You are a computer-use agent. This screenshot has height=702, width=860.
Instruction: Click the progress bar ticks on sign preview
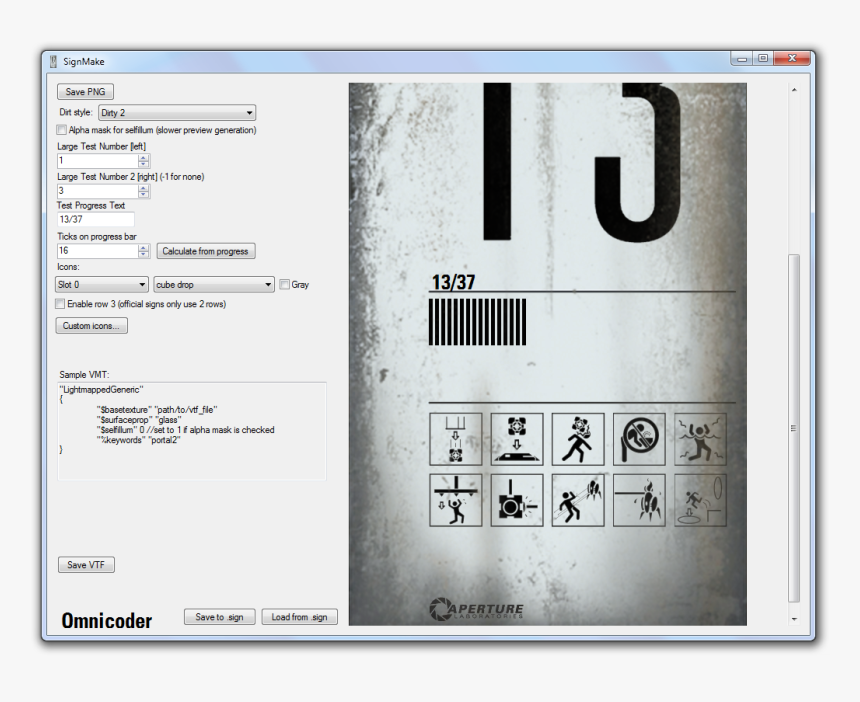[x=477, y=322]
